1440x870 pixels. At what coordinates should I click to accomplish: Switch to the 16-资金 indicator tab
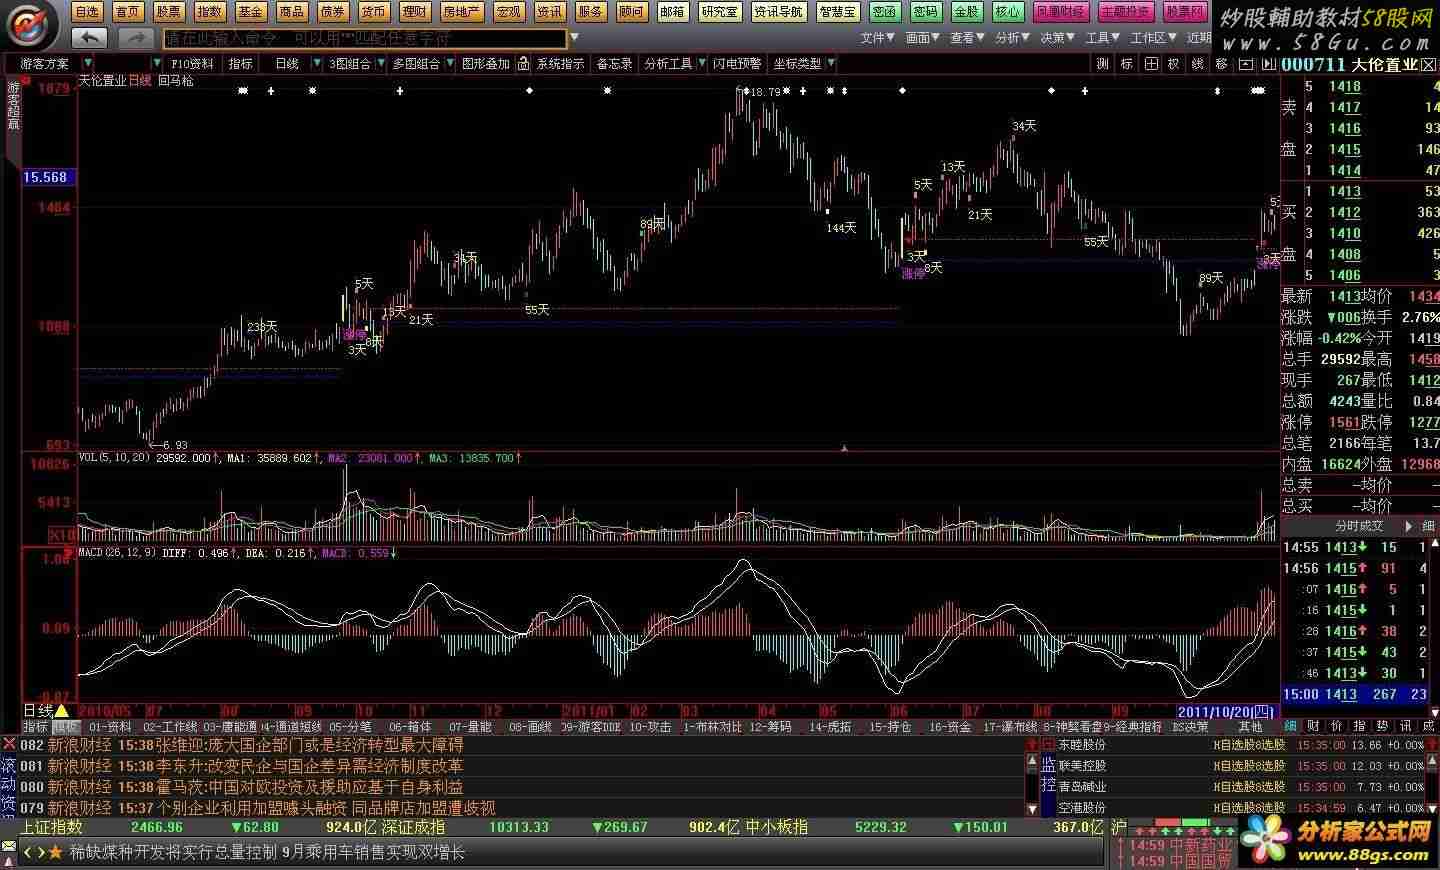pos(950,727)
